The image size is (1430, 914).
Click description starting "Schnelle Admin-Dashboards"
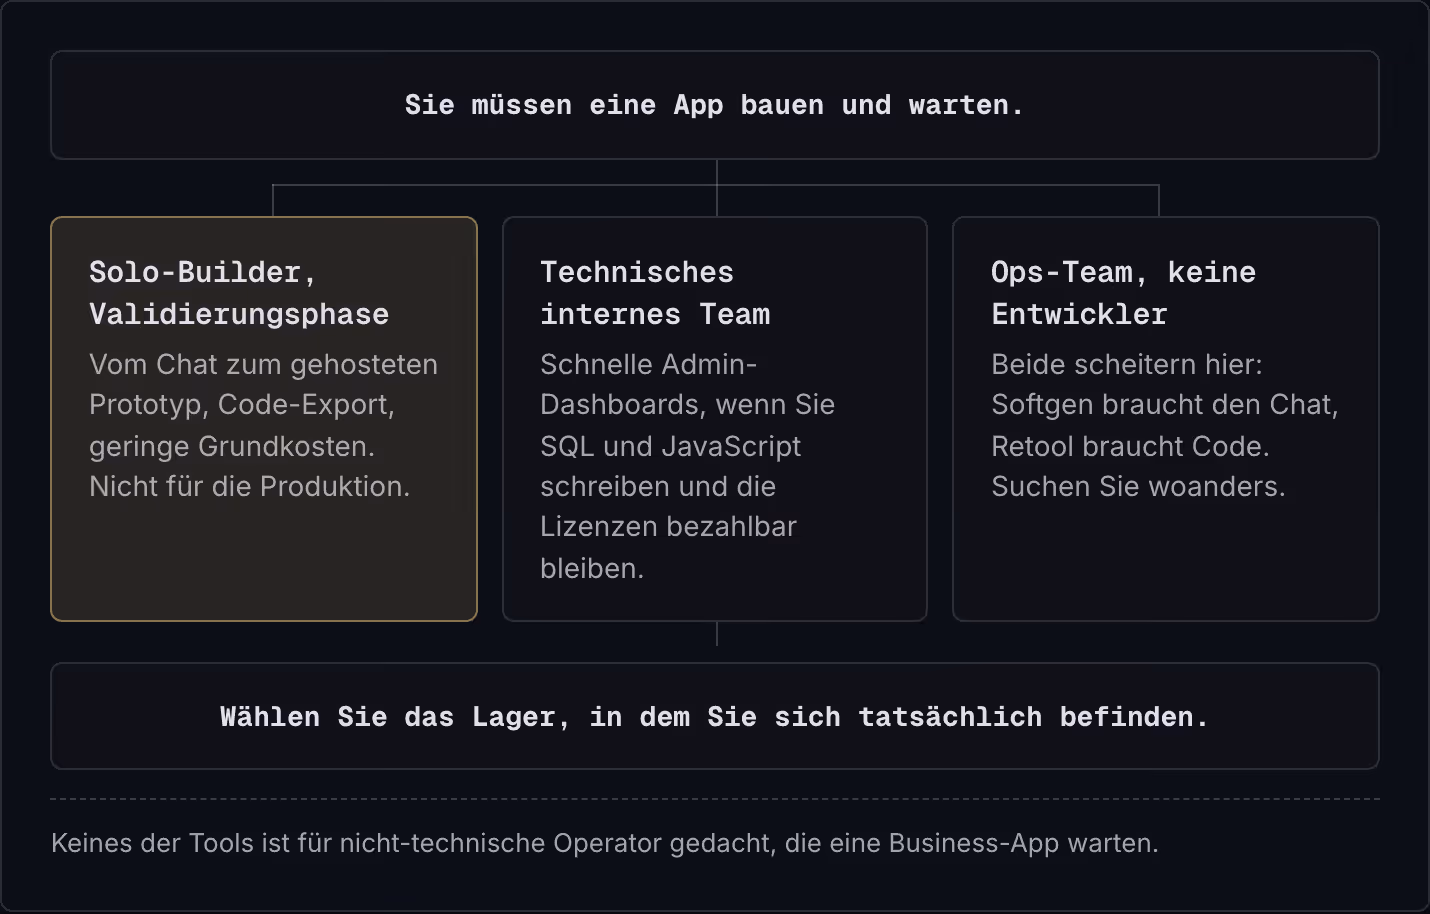click(687, 466)
